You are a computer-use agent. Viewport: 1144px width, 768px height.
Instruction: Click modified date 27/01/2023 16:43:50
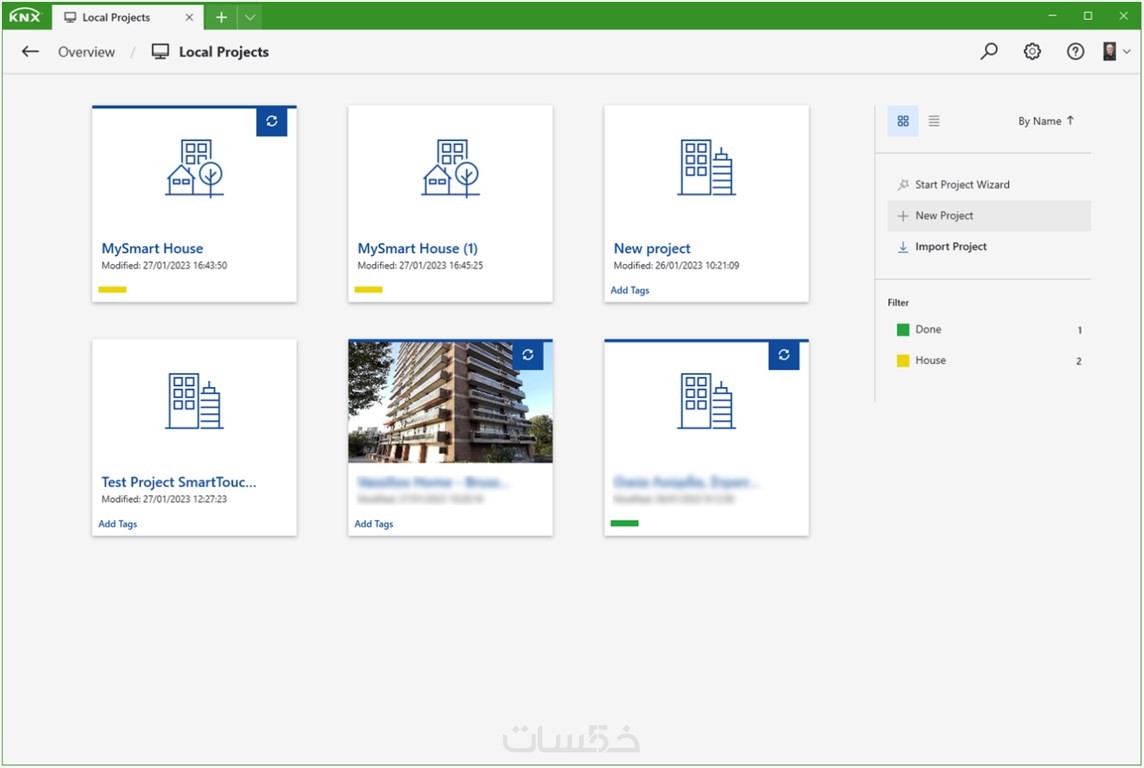[185, 265]
